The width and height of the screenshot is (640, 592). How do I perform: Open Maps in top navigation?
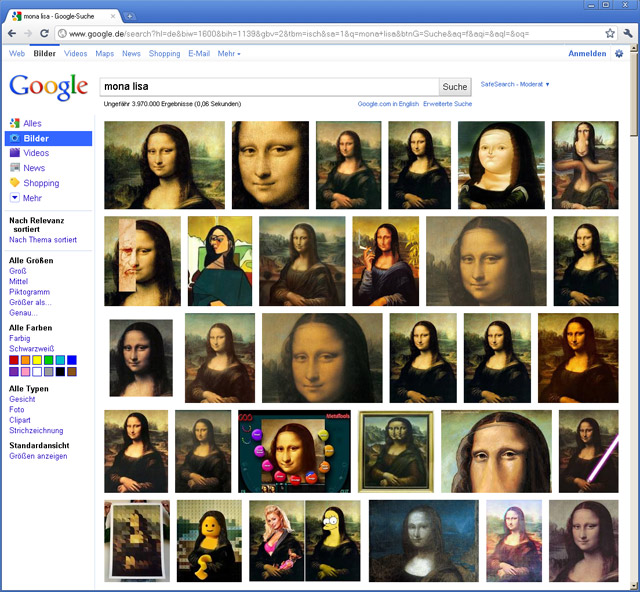pyautogui.click(x=104, y=53)
